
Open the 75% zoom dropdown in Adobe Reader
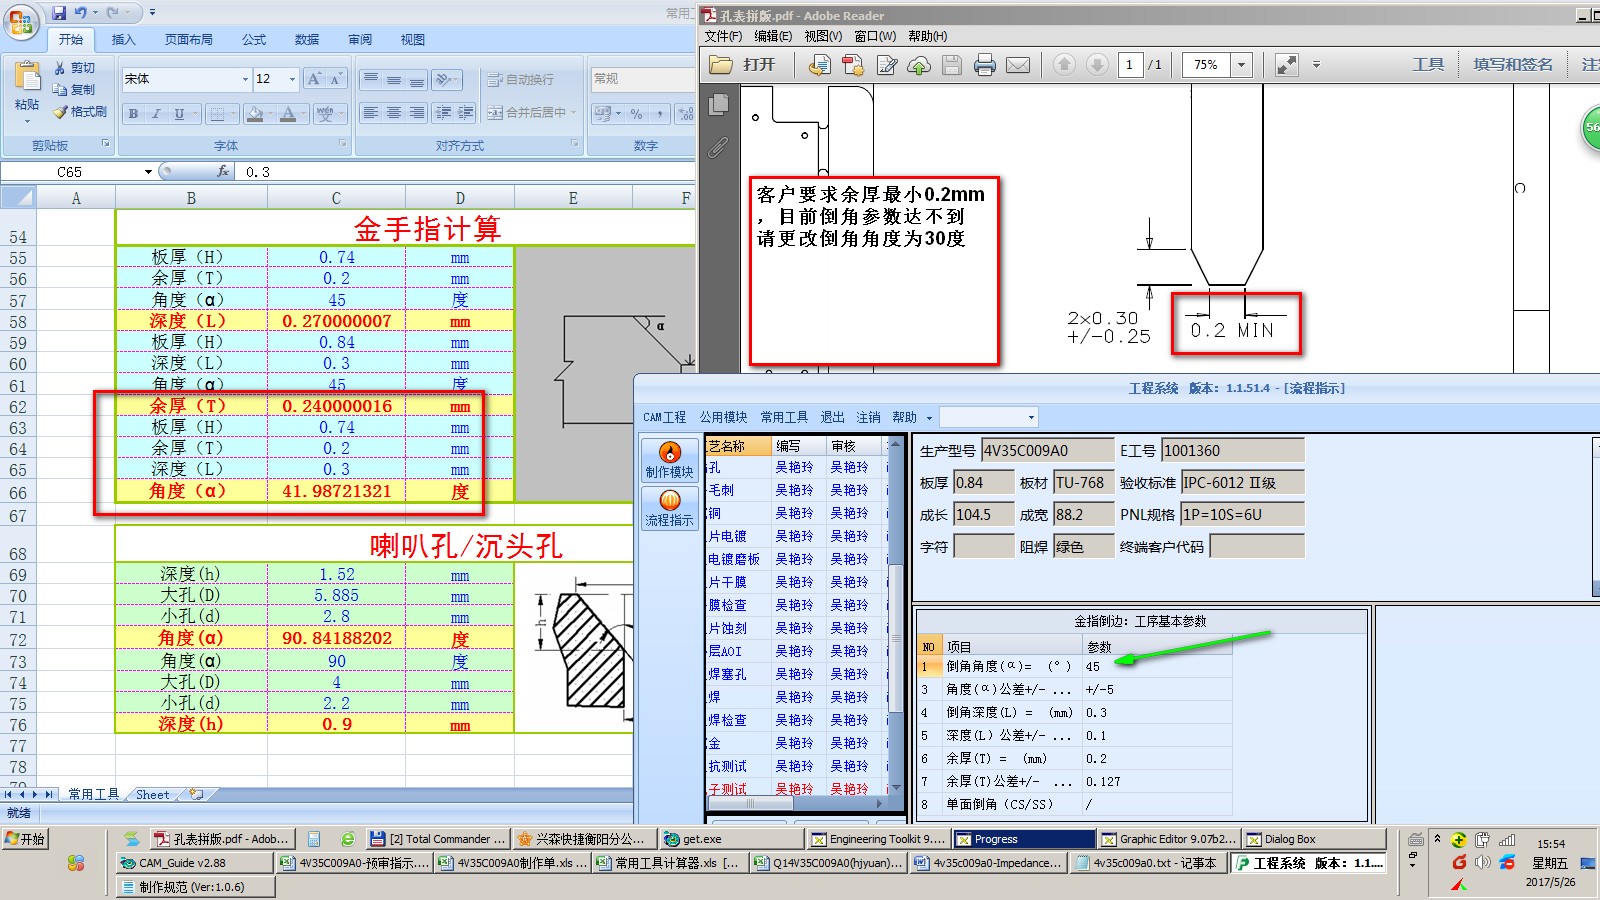(x=1241, y=65)
